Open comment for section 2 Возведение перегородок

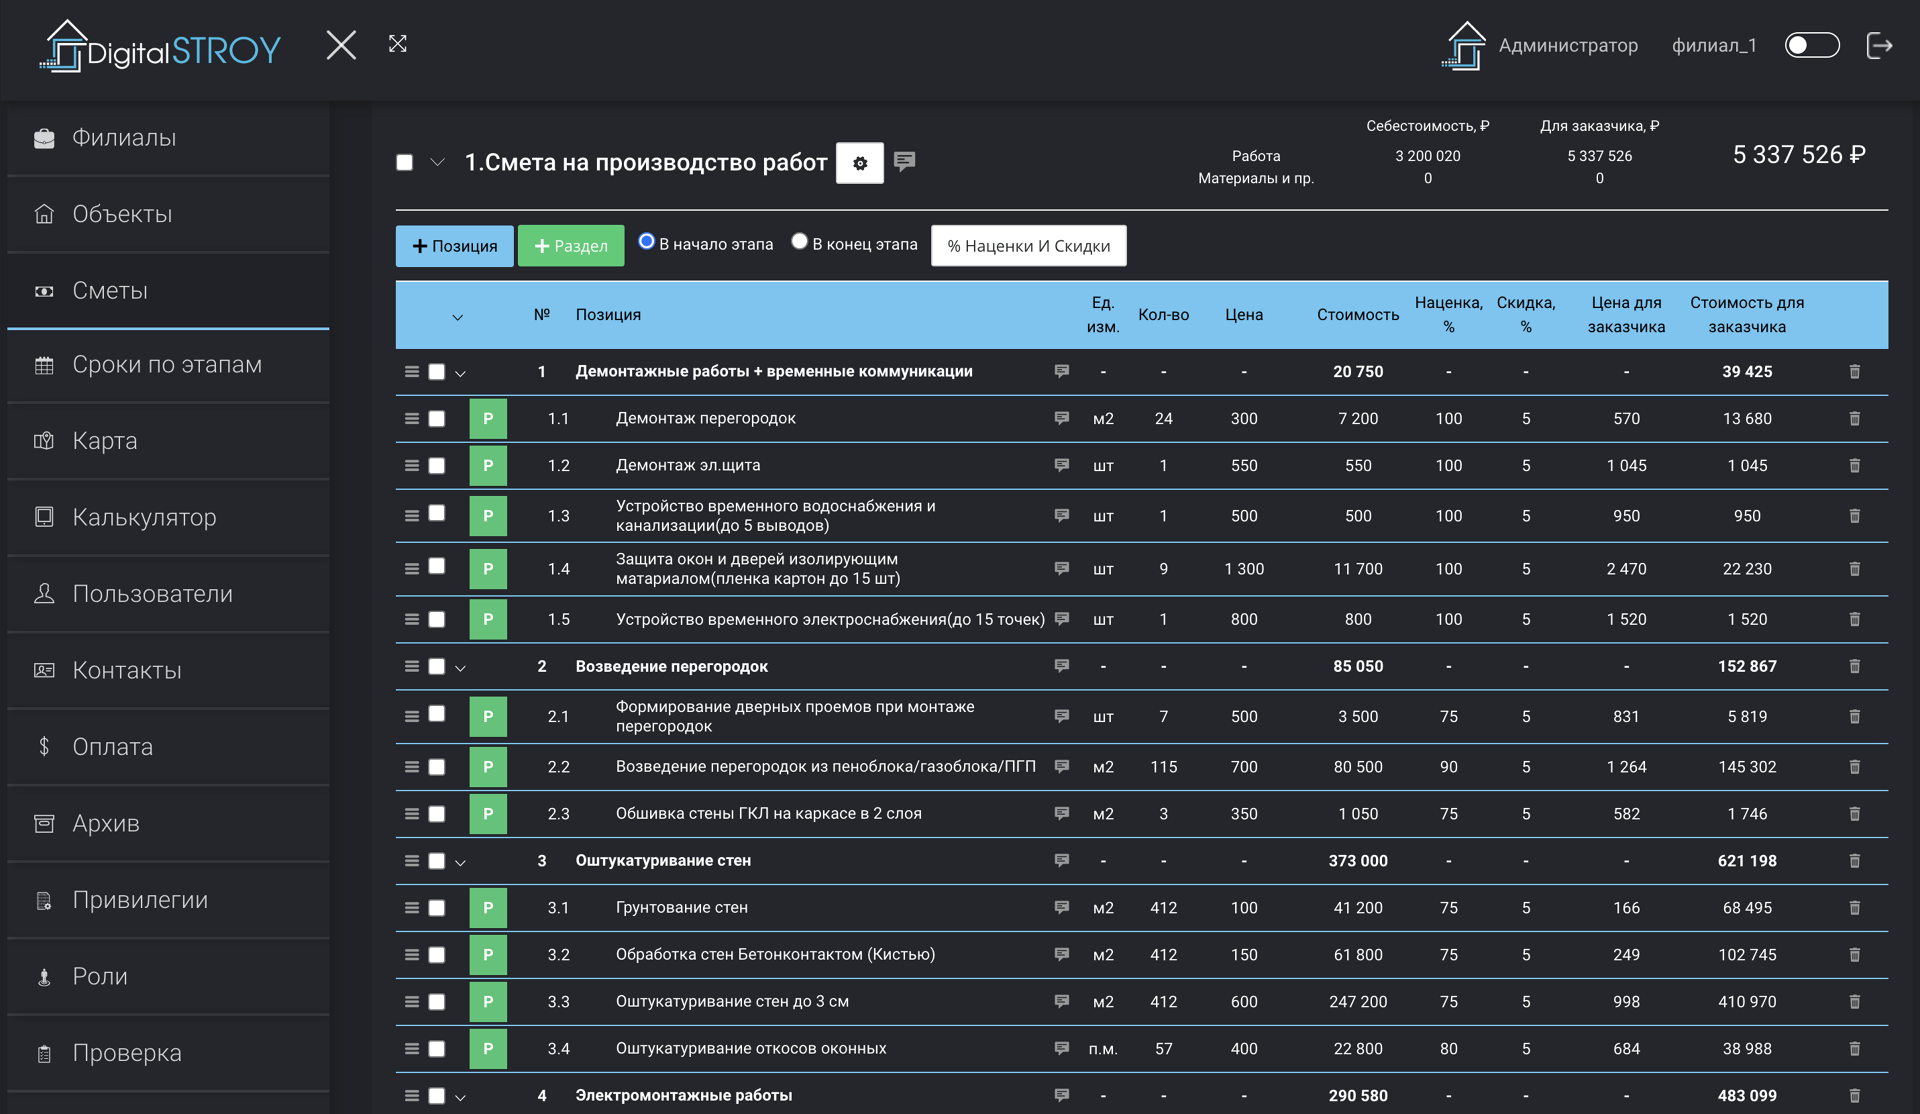coord(1062,666)
